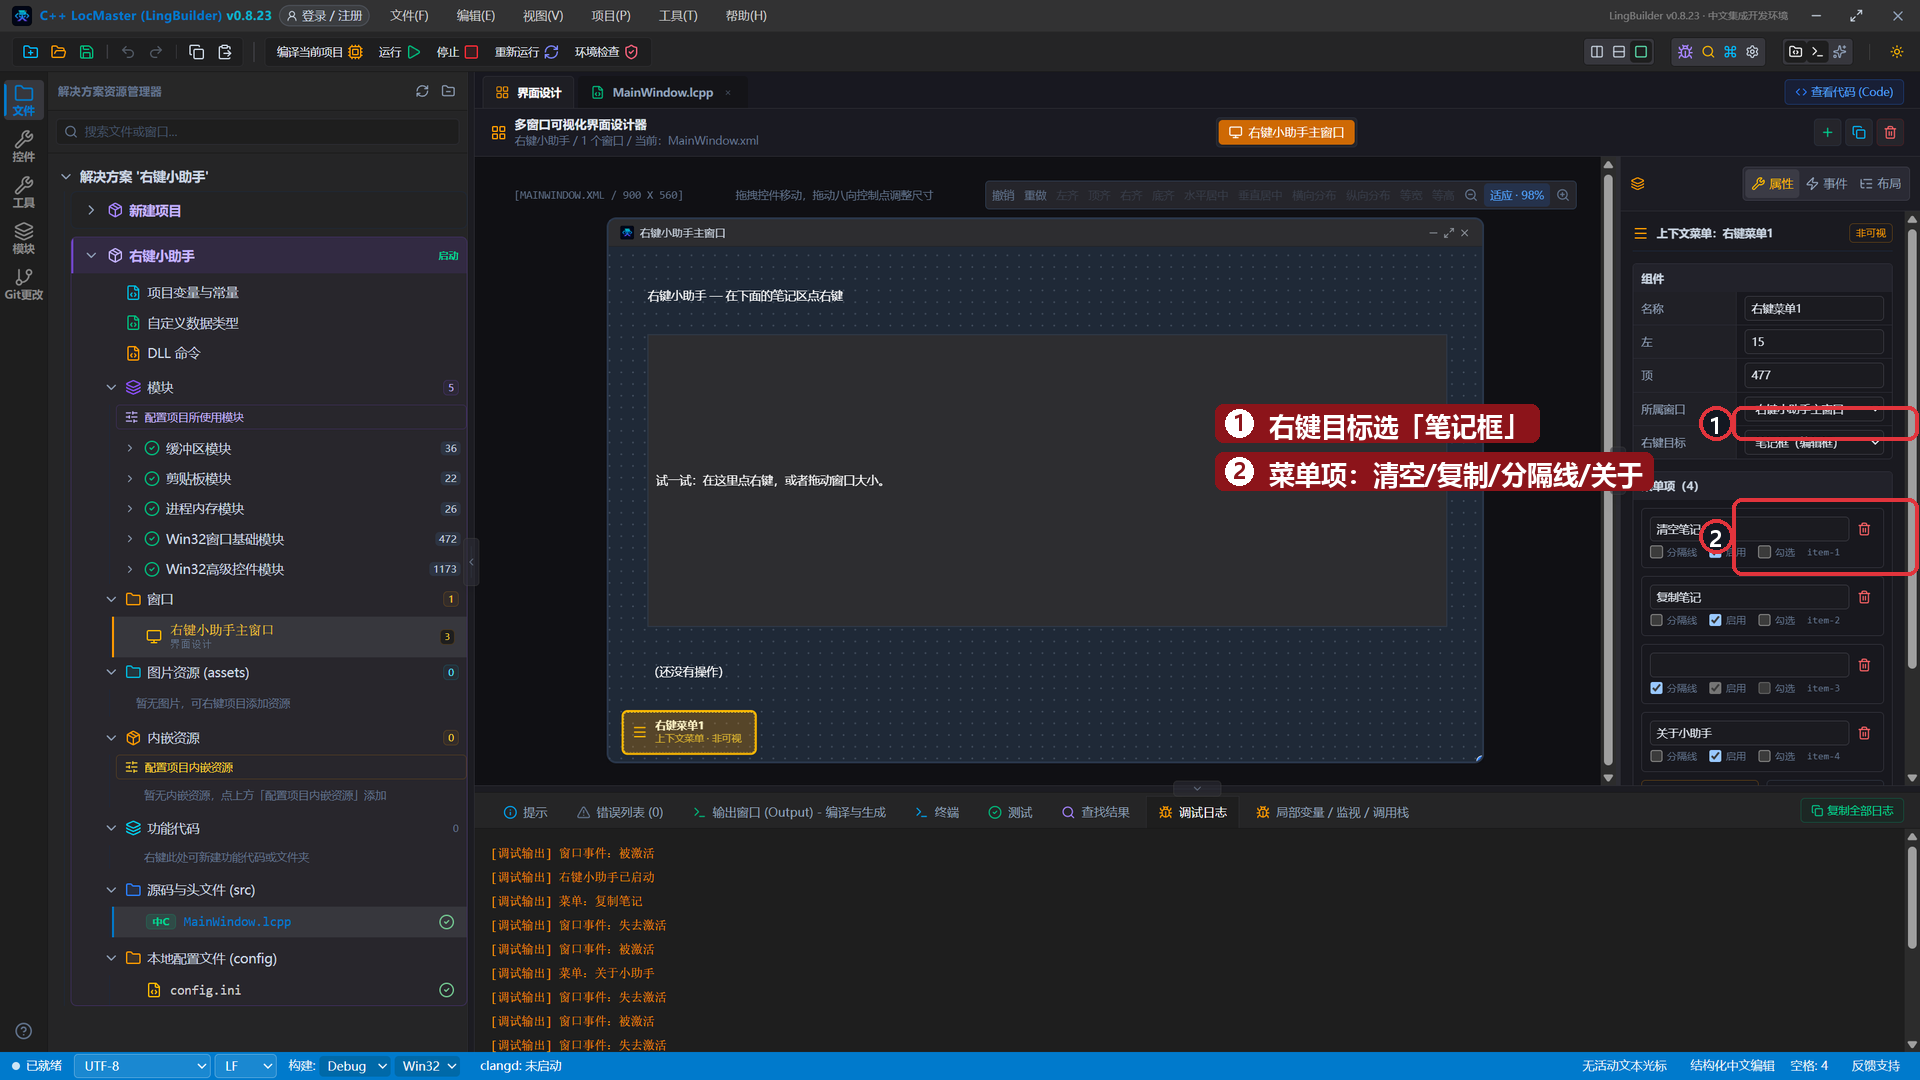
Task: Select the vertical split layout icon
Action: [1597, 52]
